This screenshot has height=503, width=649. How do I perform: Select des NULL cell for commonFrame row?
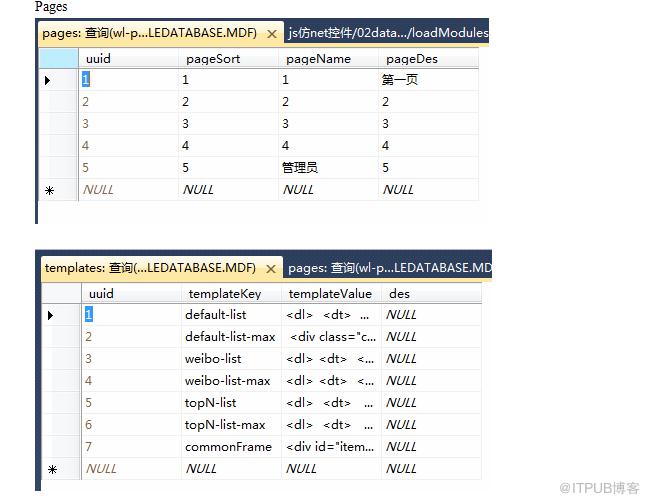click(431, 447)
